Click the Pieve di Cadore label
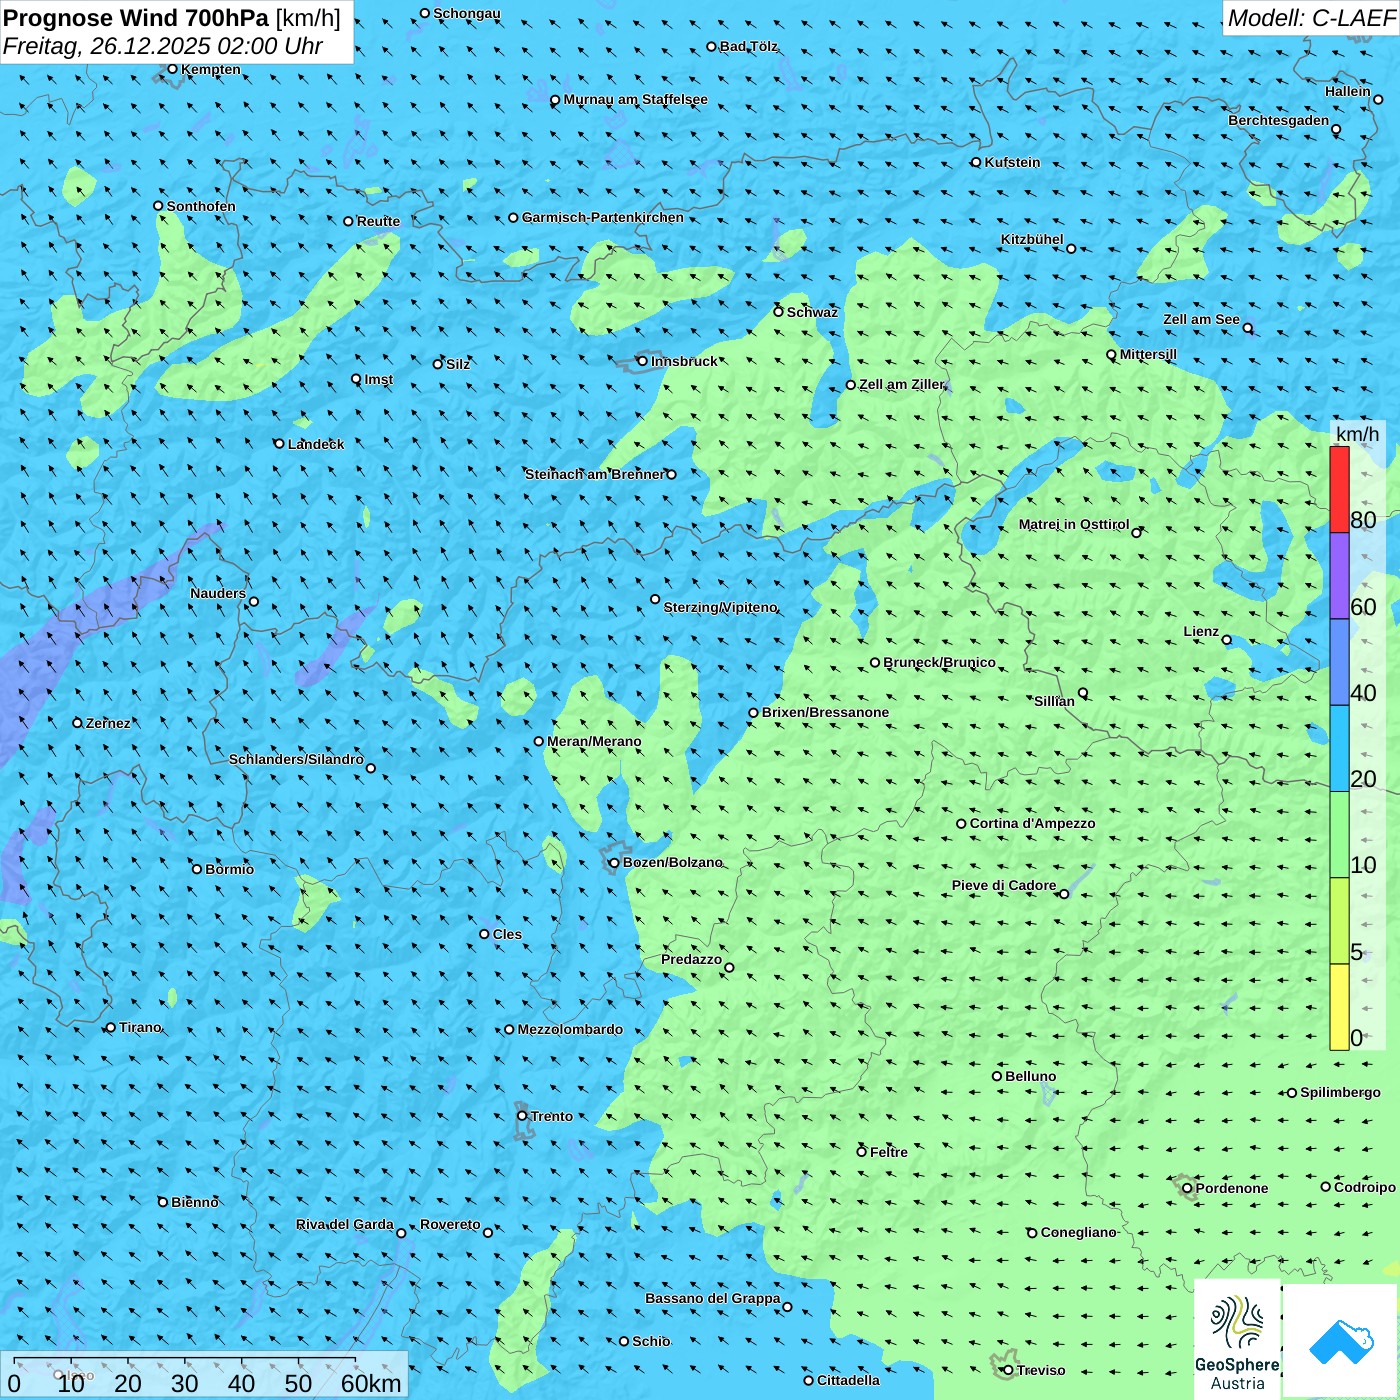The height and width of the screenshot is (1400, 1400). click(1004, 885)
